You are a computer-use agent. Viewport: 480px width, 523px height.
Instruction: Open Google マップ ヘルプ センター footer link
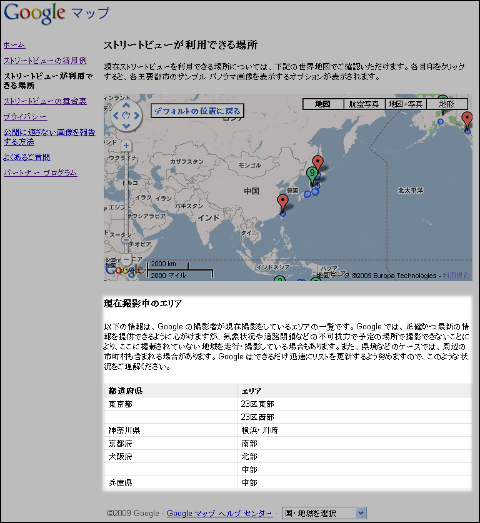point(219,513)
